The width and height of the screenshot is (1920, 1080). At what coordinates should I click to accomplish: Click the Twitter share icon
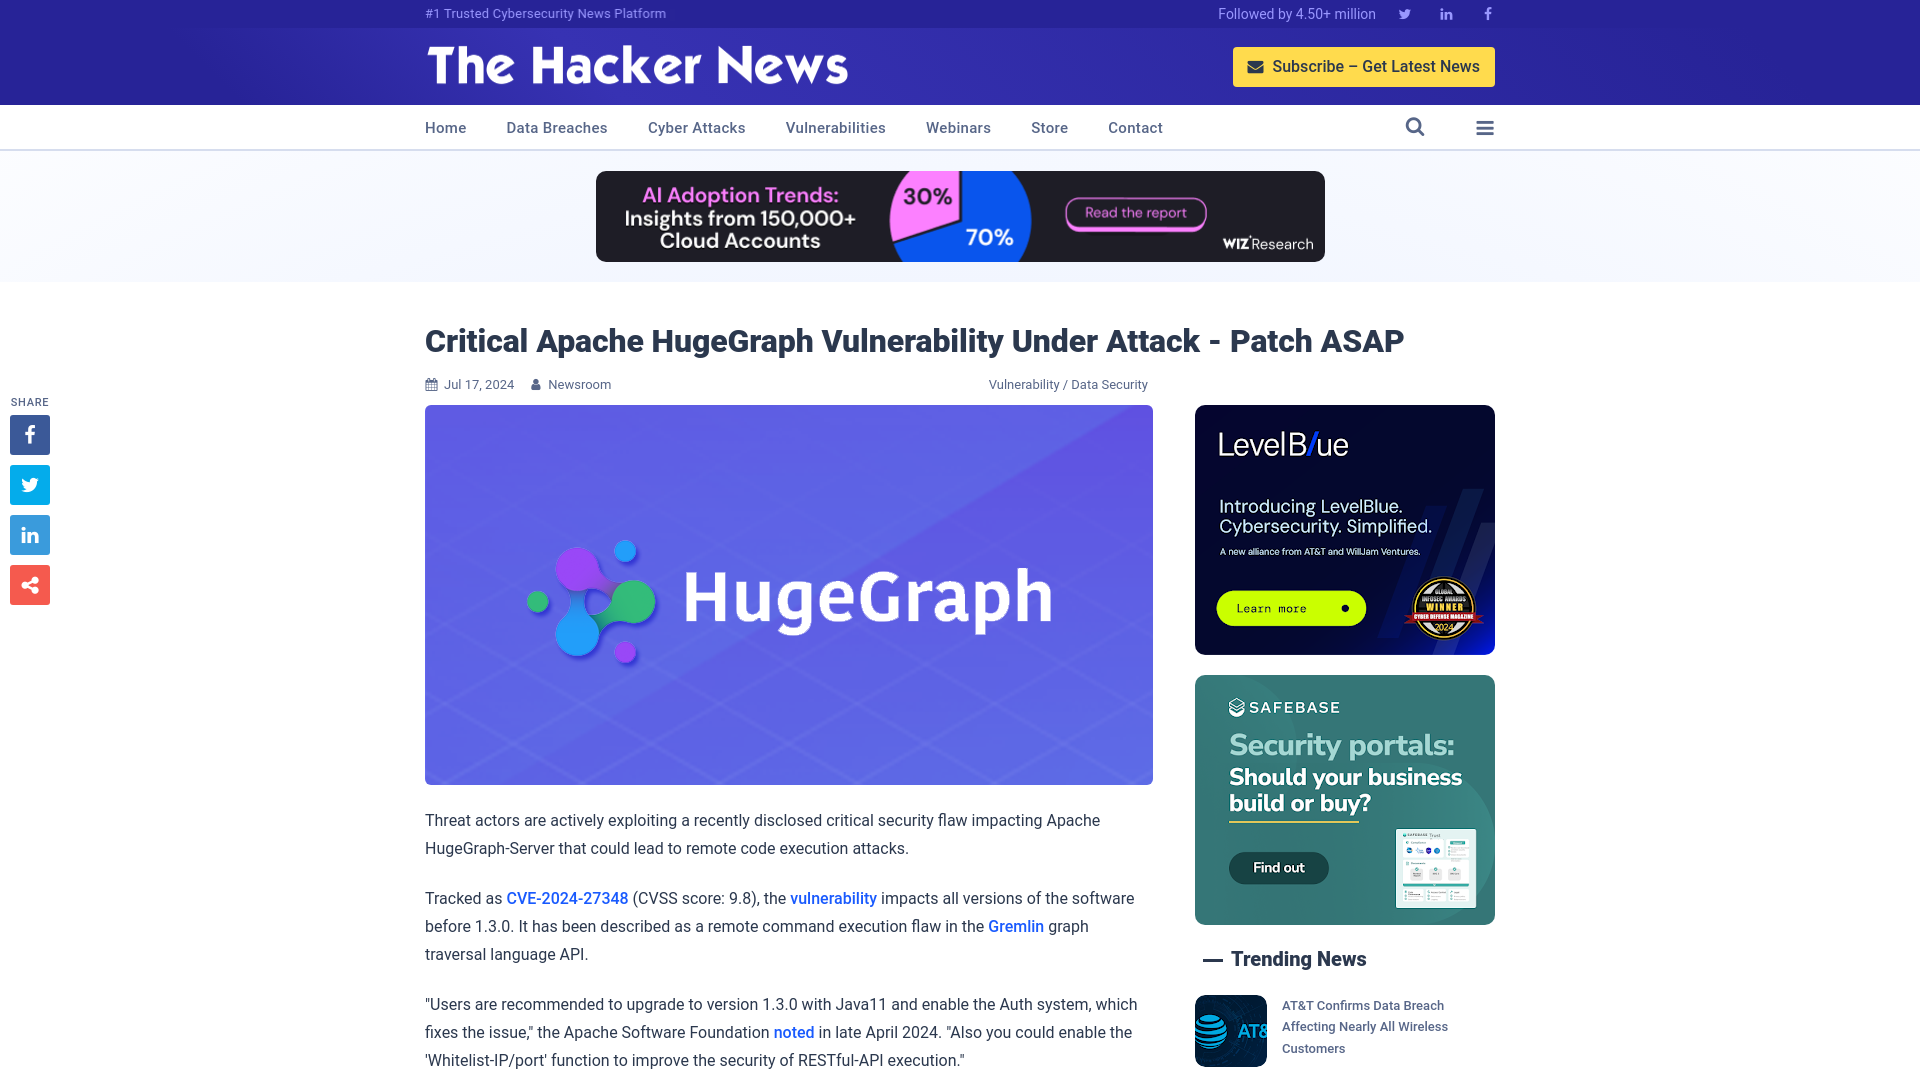point(30,484)
